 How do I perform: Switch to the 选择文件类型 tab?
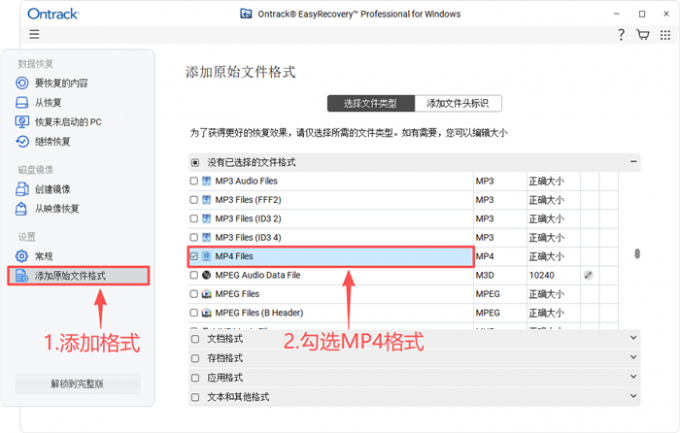371,103
